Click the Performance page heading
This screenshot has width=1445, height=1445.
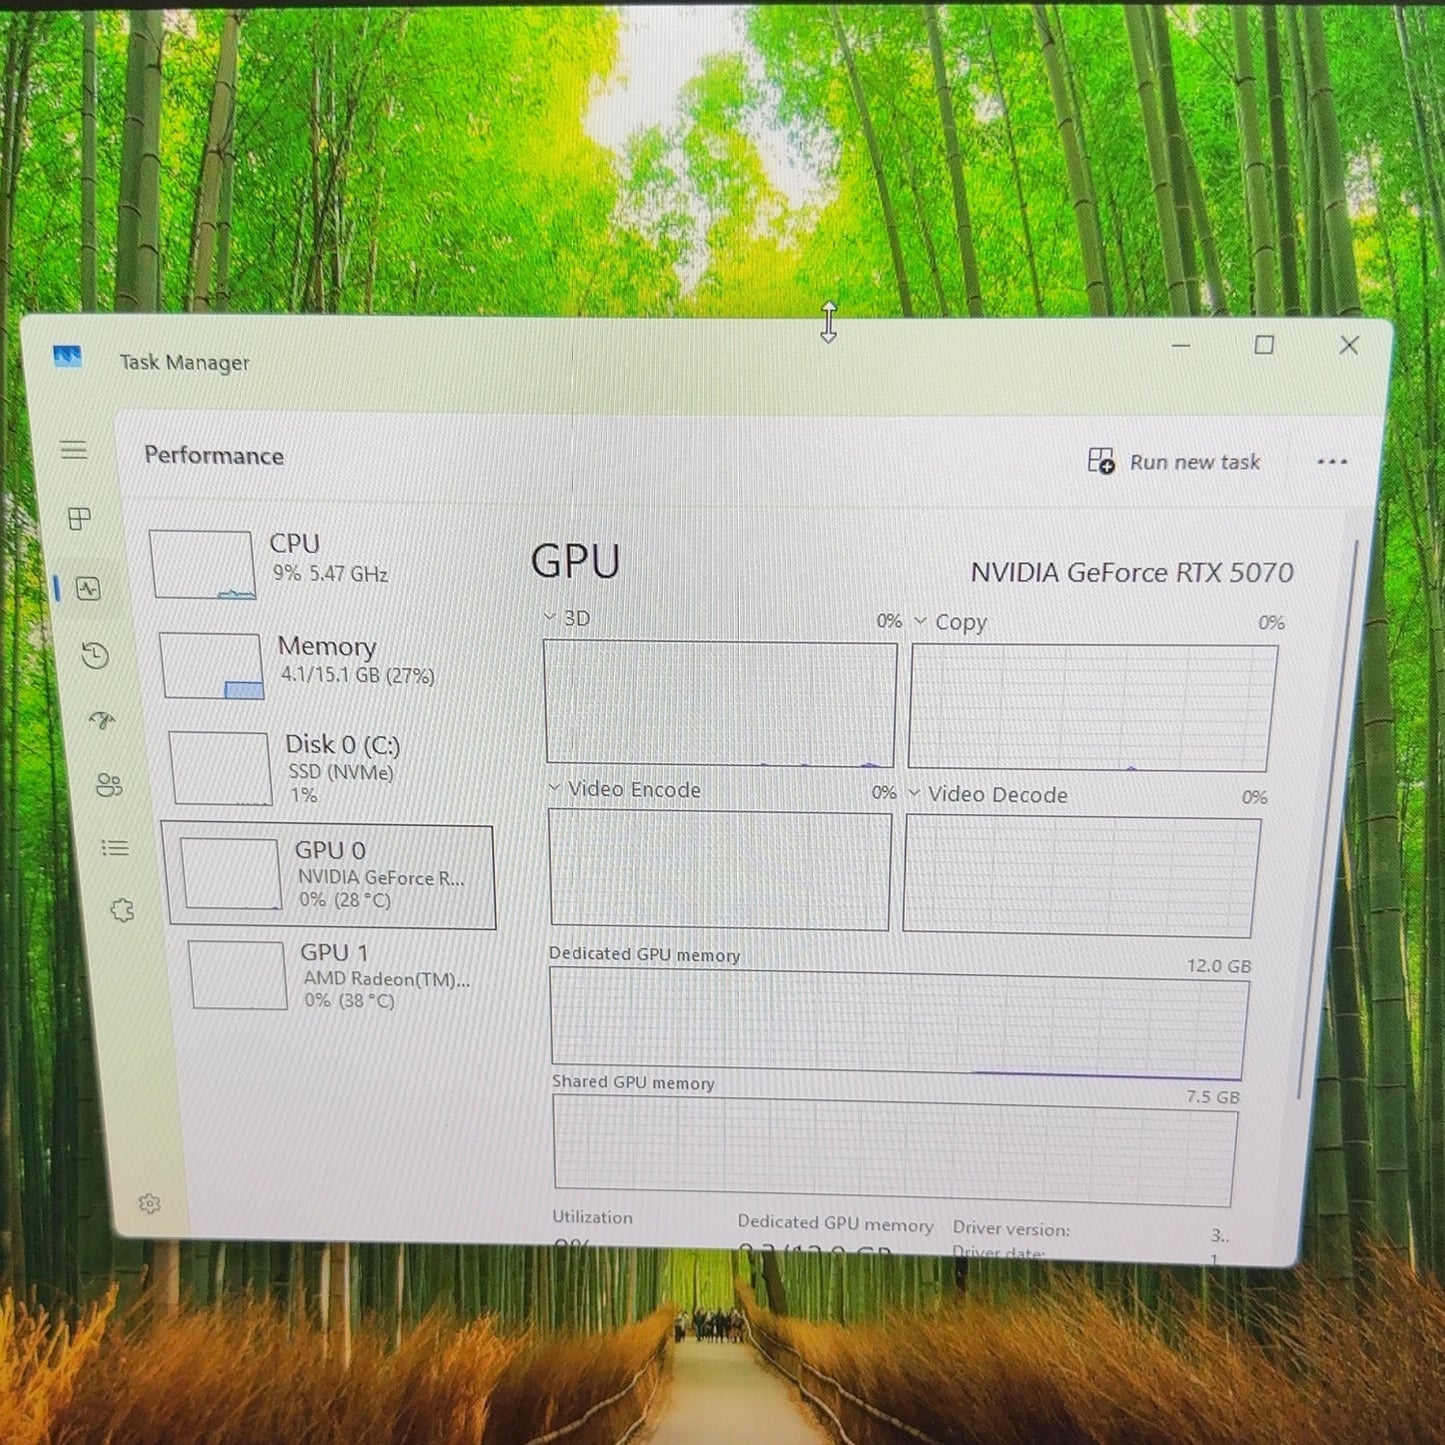(214, 455)
